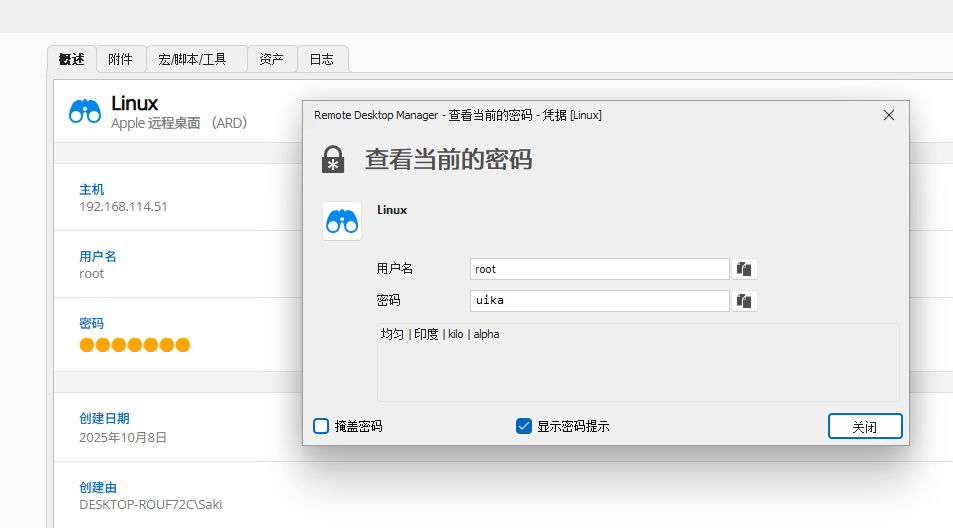Click the 查看当前的密码 dialog heading
Screen dimensions: 953x528
coord(449,160)
